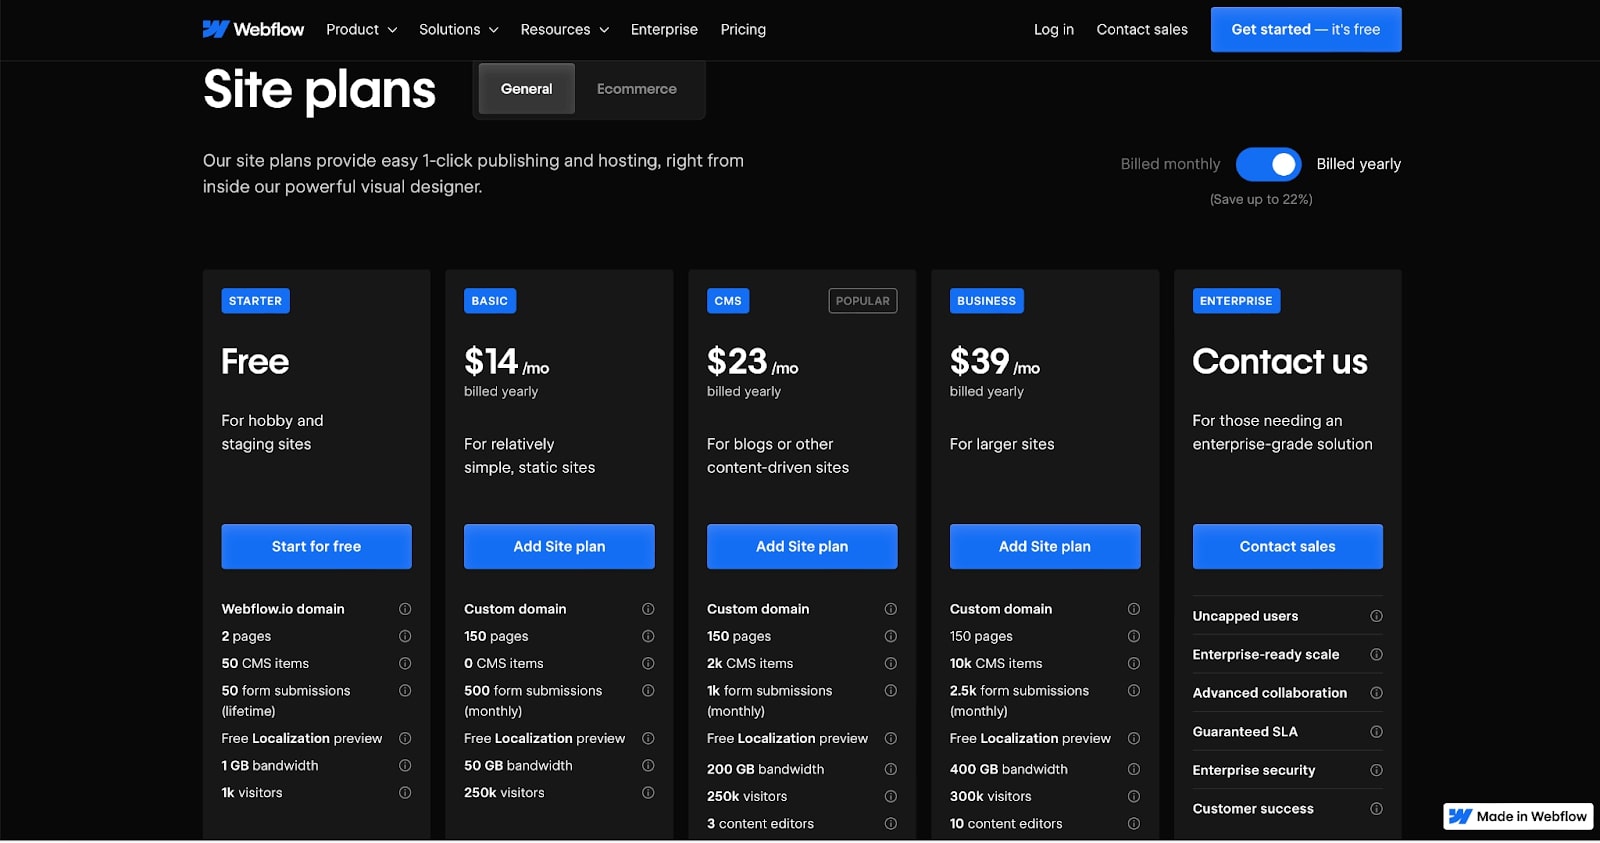Screen dimensions: 1600x843
Task: Show info for Starter Free Localization preview
Action: (405, 738)
